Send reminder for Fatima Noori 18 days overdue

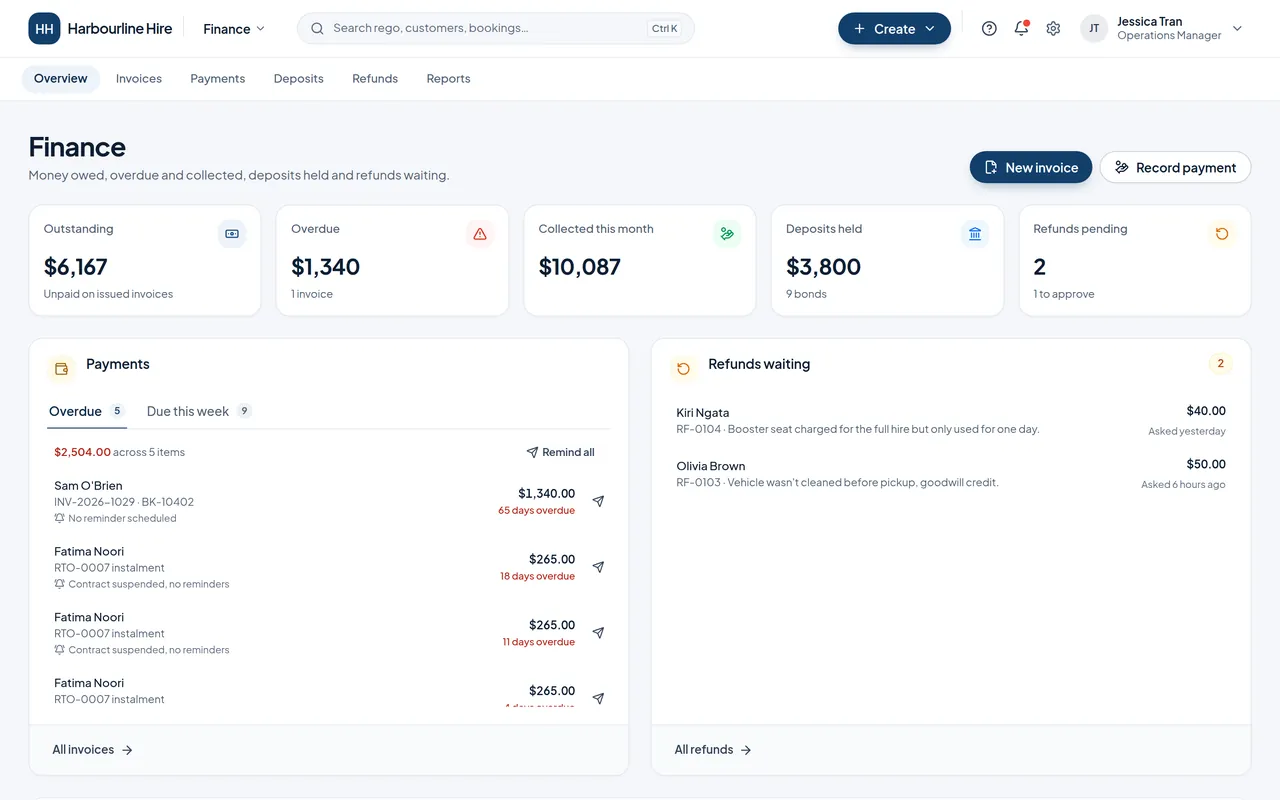[x=598, y=567]
